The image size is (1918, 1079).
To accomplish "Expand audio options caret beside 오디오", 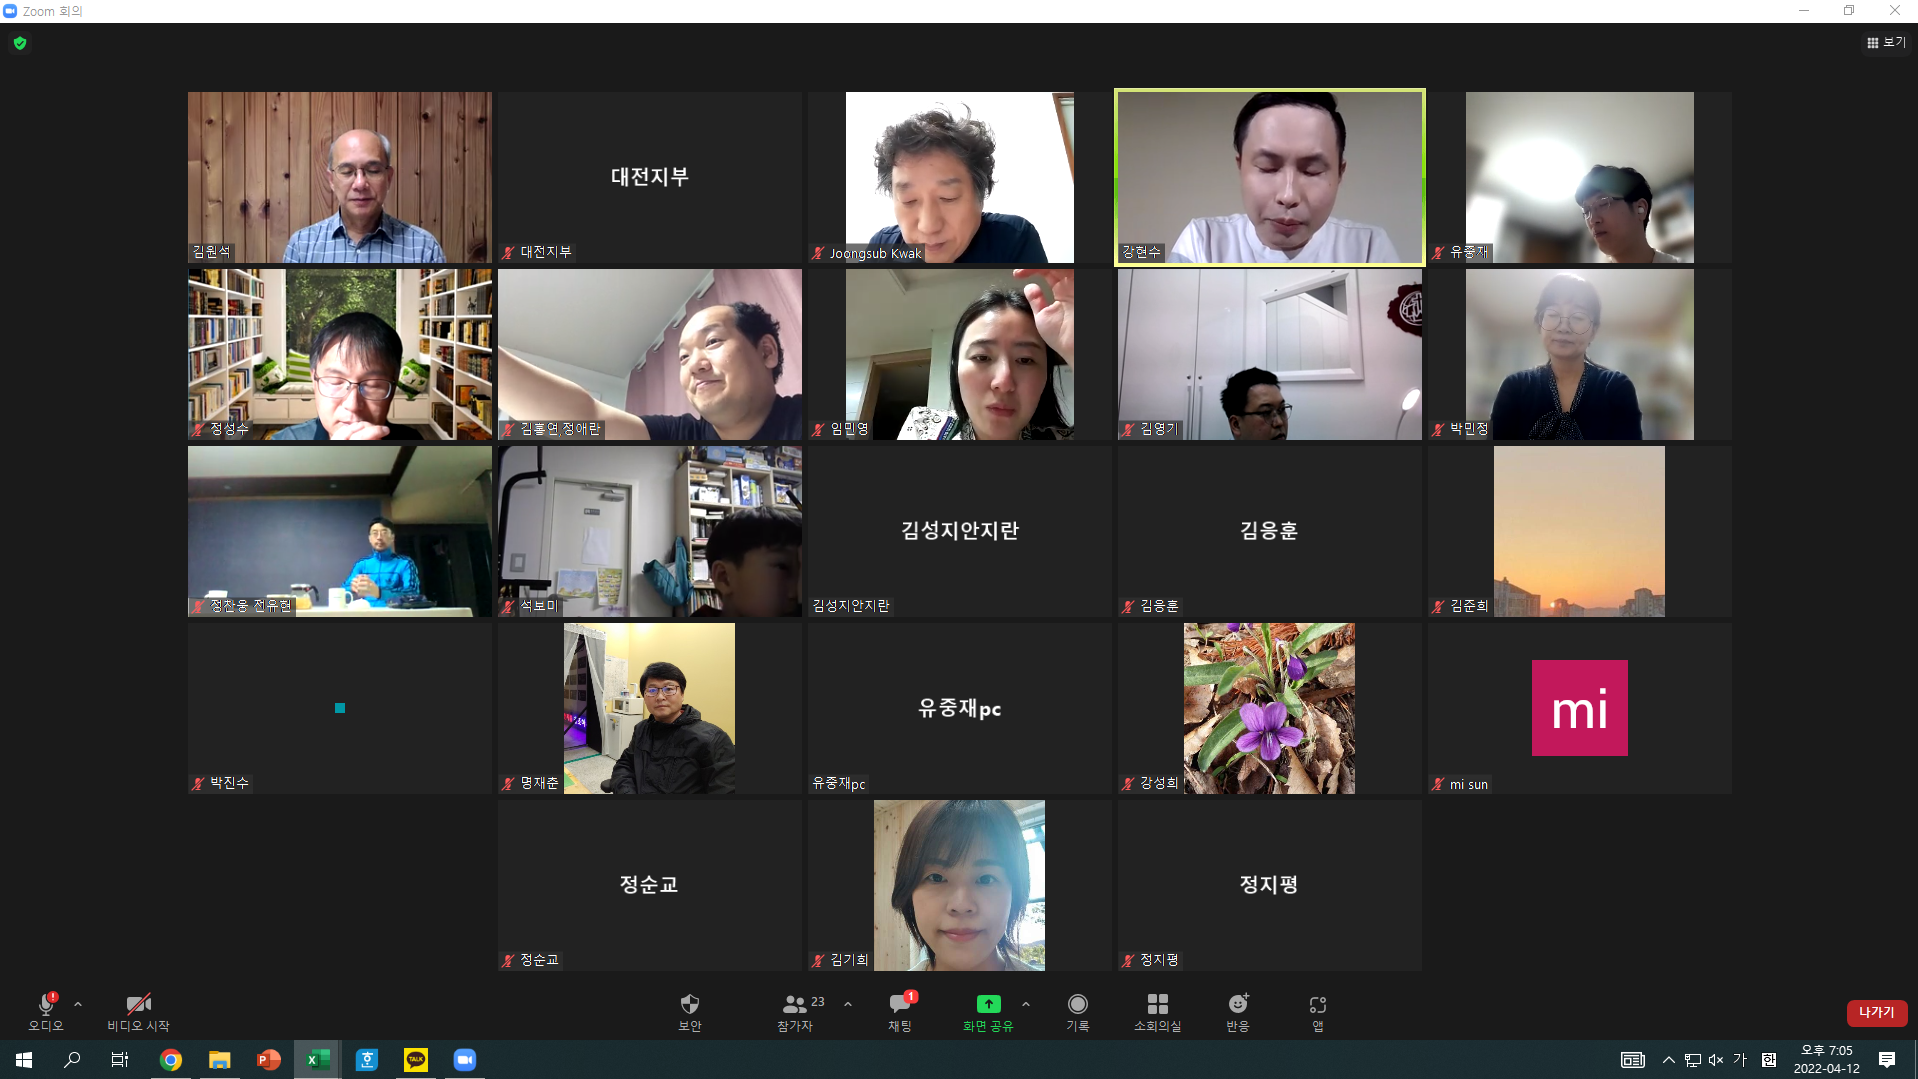I will point(78,1004).
